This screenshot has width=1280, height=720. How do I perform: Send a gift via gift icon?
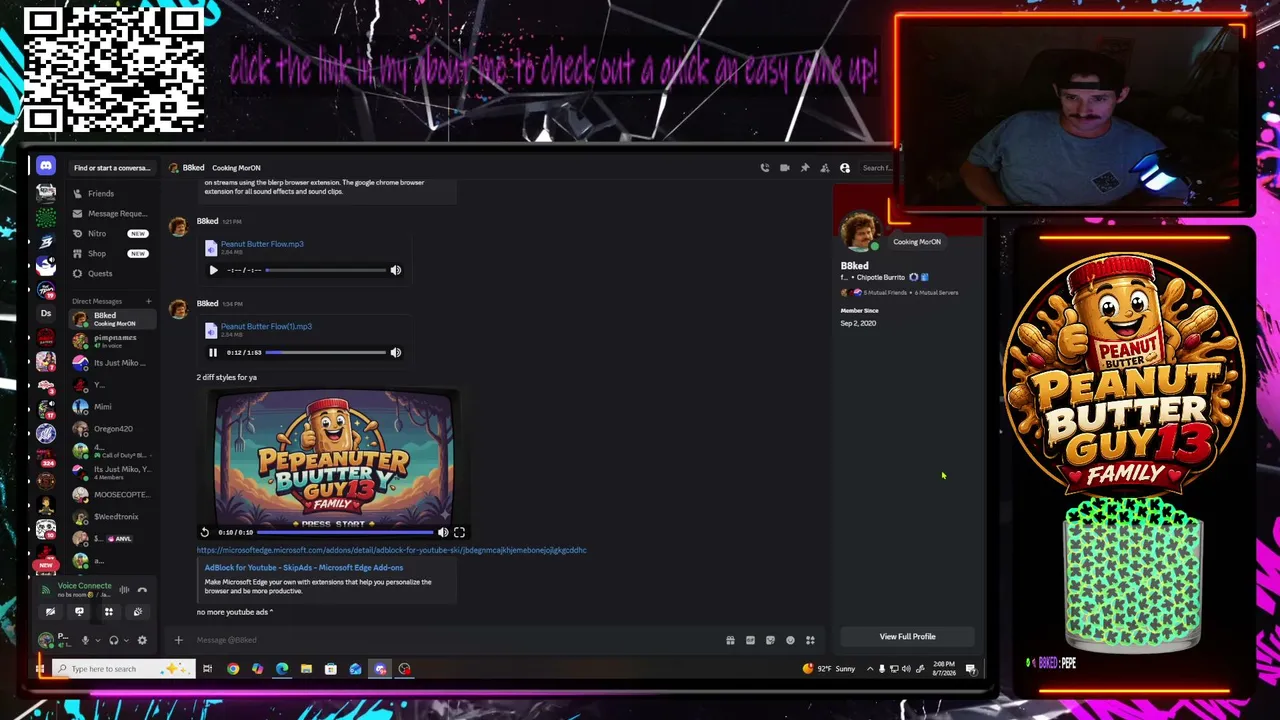(x=730, y=640)
